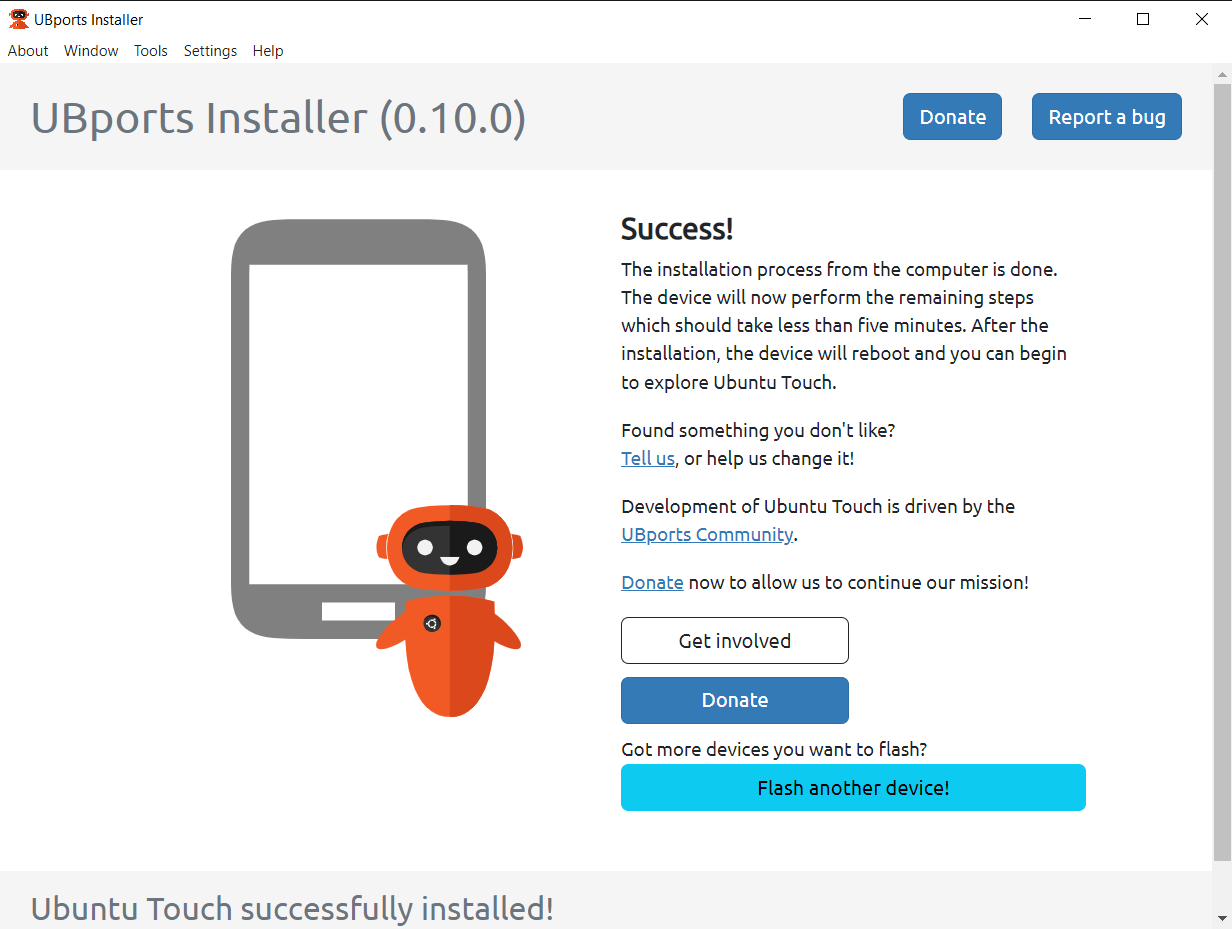Image resolution: width=1232 pixels, height=929 pixels.
Task: Open the UBports Community link
Action: pos(707,535)
